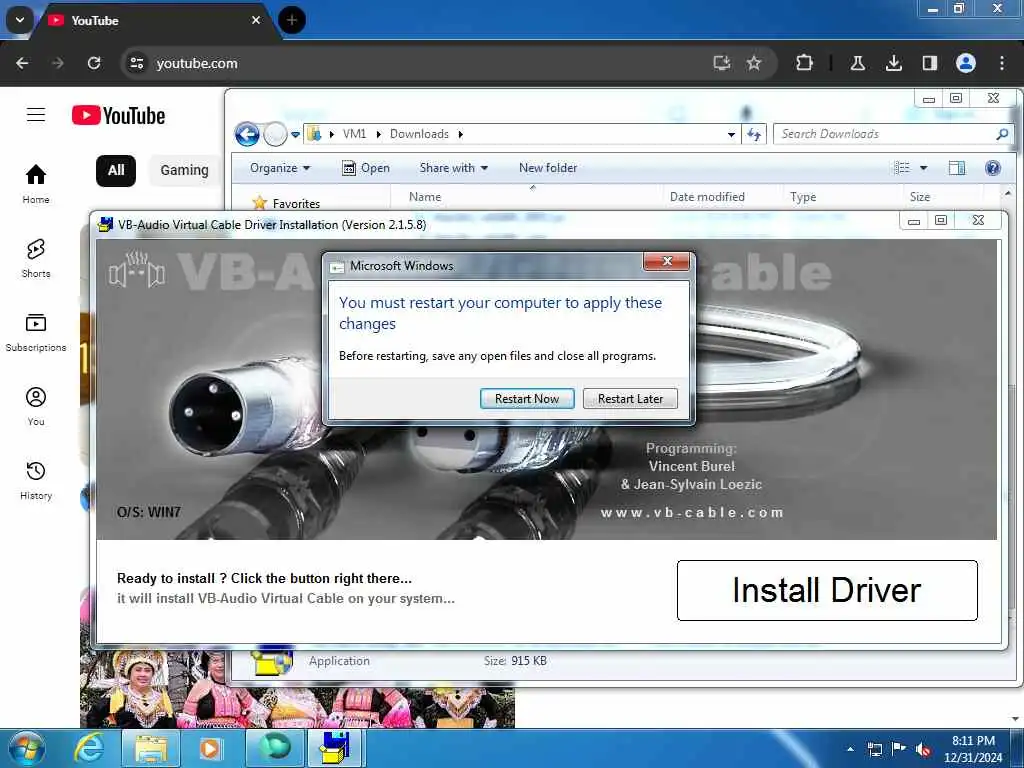Choose Restart Later in the dialog
The height and width of the screenshot is (768, 1024).
coord(630,398)
